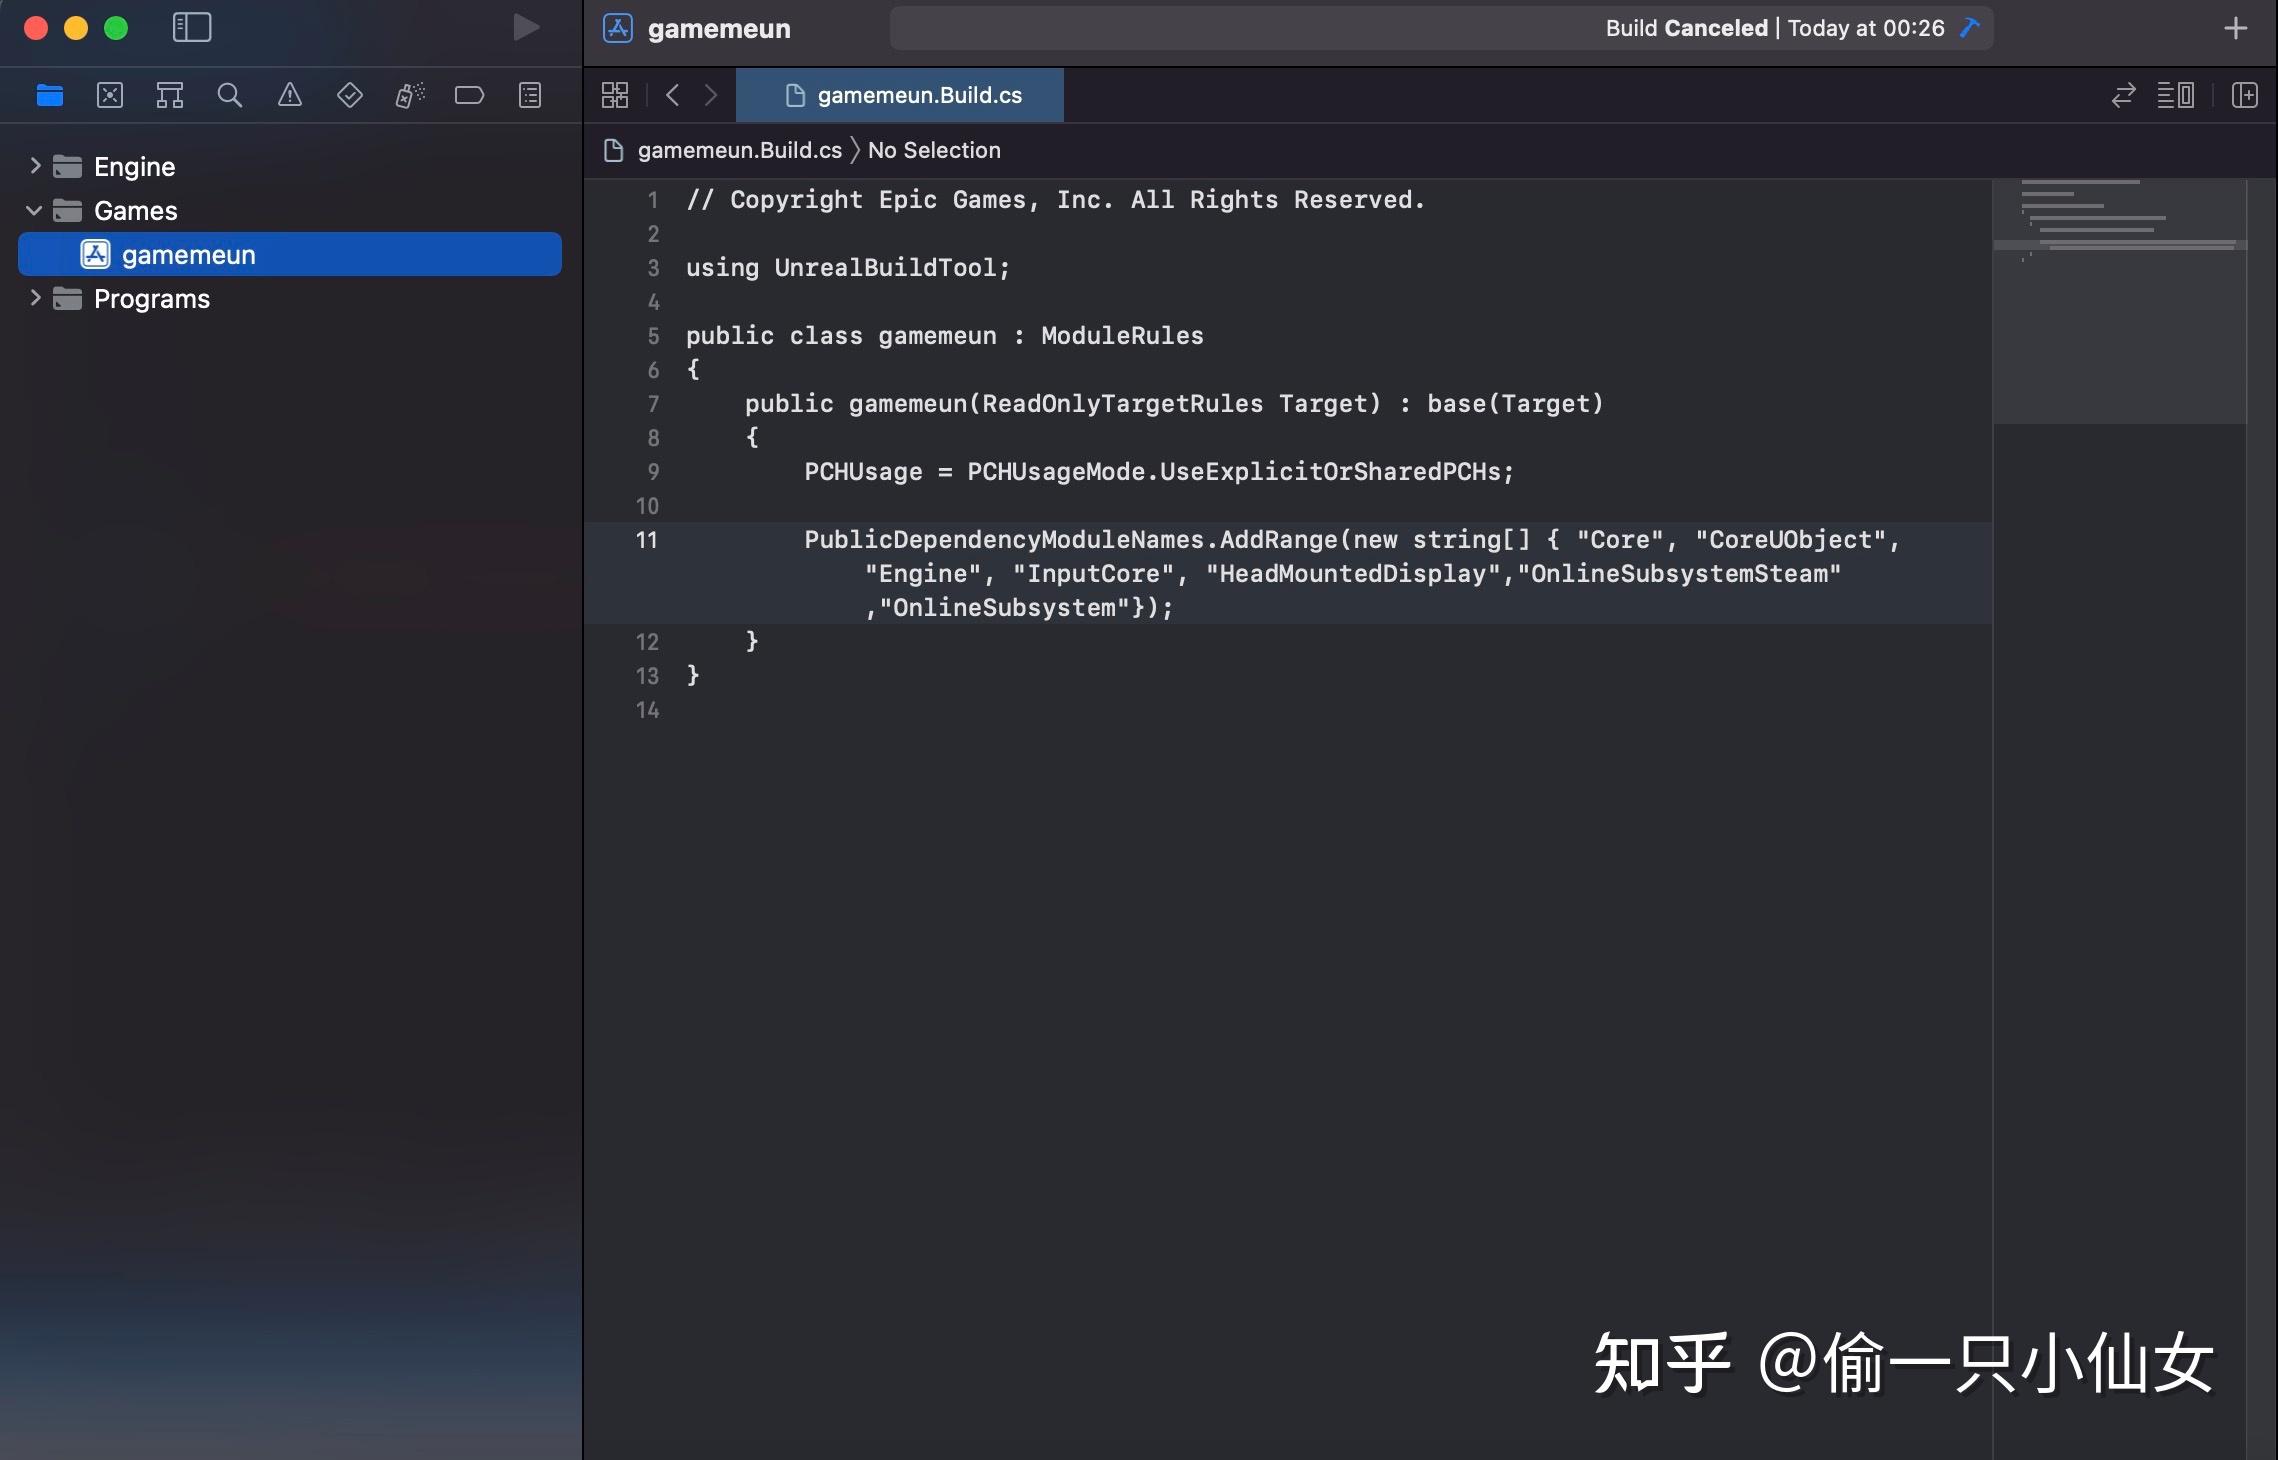Click the PCHUsage assignment line

click(x=1159, y=472)
